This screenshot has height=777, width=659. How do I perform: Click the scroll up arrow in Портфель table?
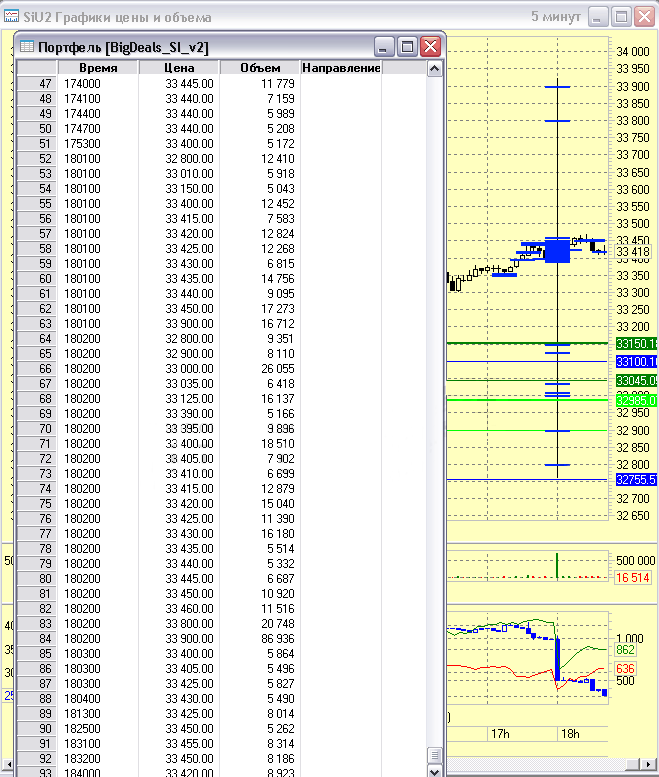pyautogui.click(x=435, y=68)
